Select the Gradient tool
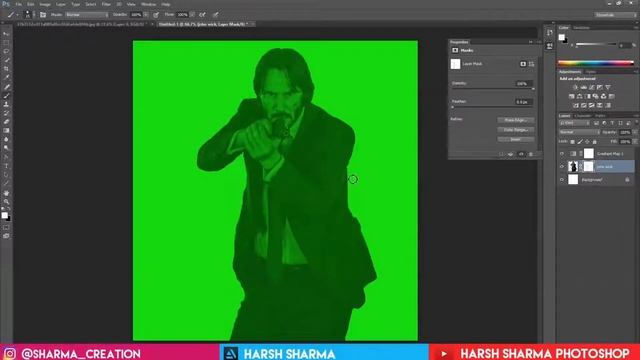640x360 pixels. pos(6,131)
